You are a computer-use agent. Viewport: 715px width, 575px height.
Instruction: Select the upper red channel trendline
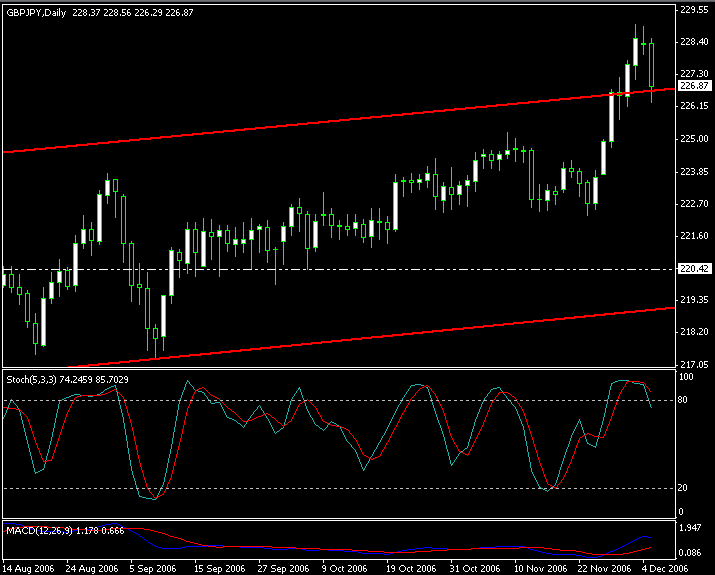click(339, 120)
